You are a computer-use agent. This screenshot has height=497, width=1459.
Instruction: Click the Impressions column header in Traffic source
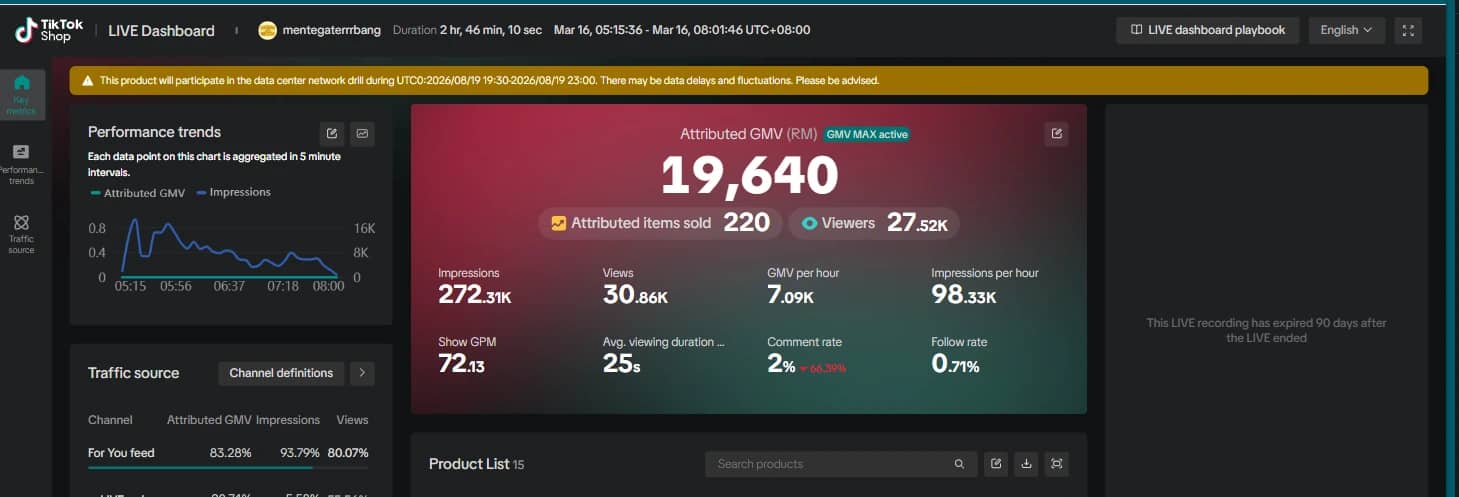click(x=288, y=420)
